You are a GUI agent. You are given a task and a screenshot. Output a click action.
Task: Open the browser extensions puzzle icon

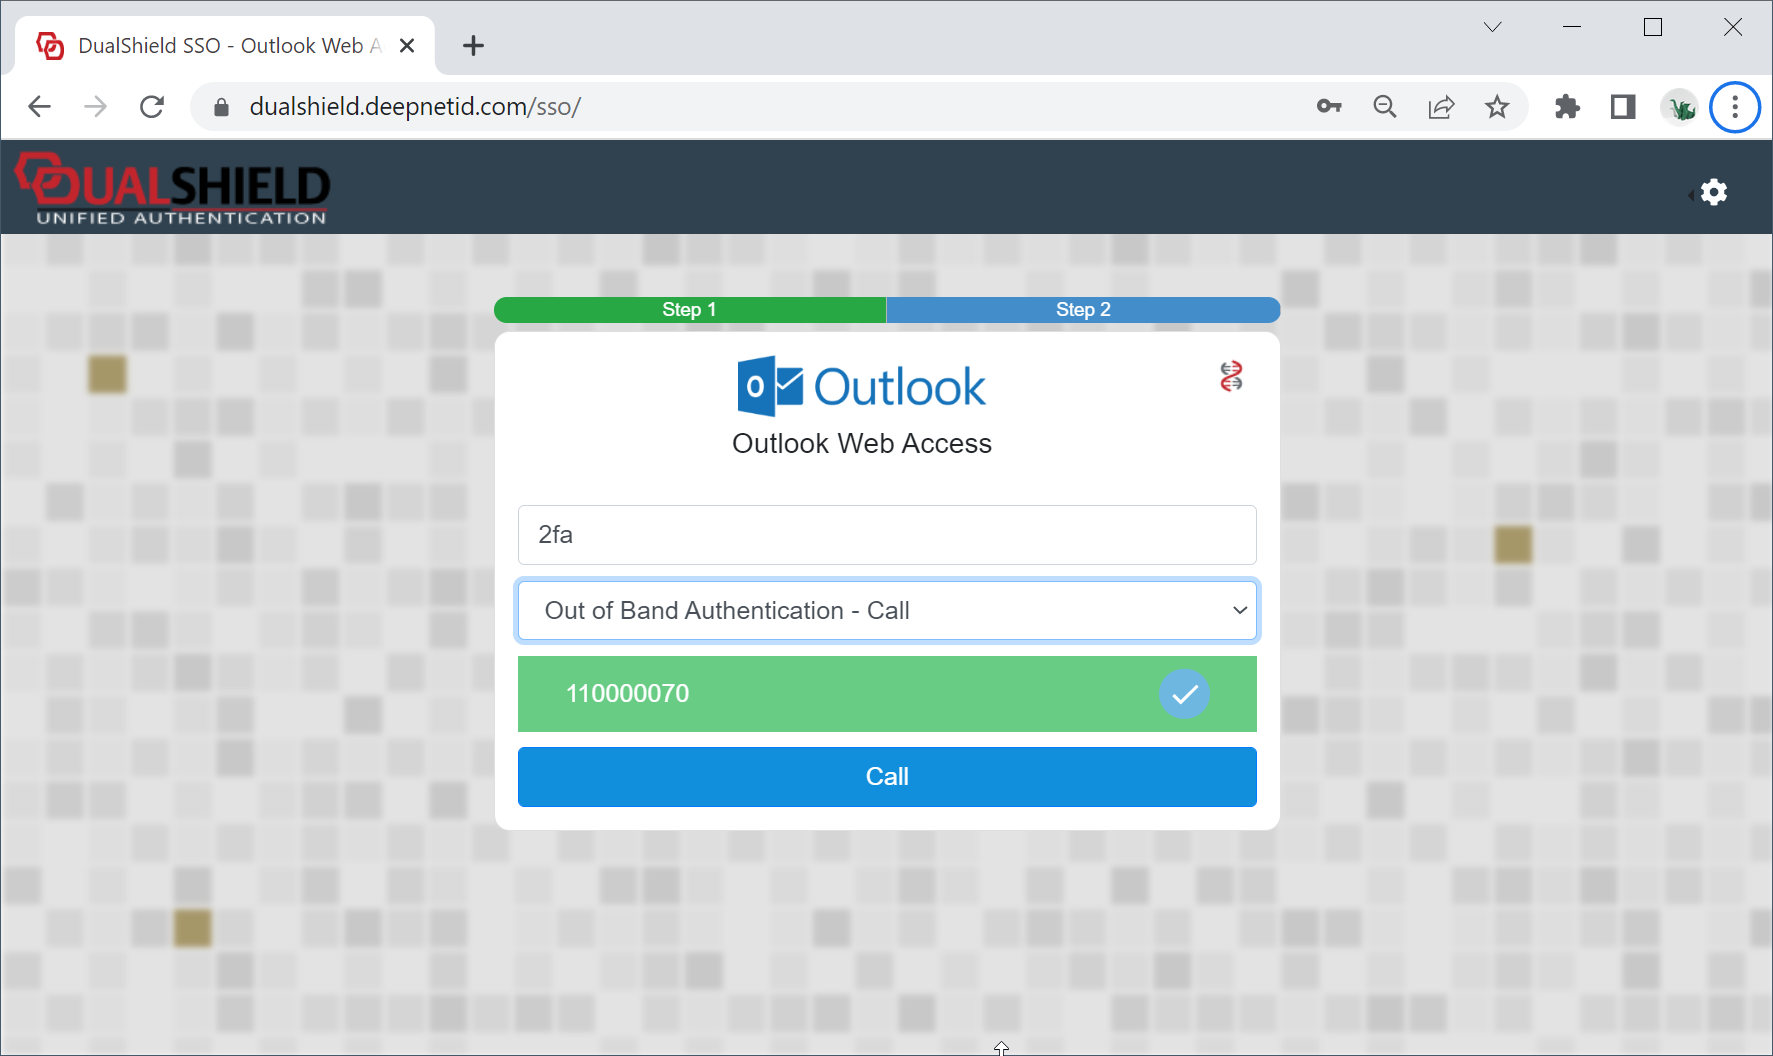(1567, 106)
